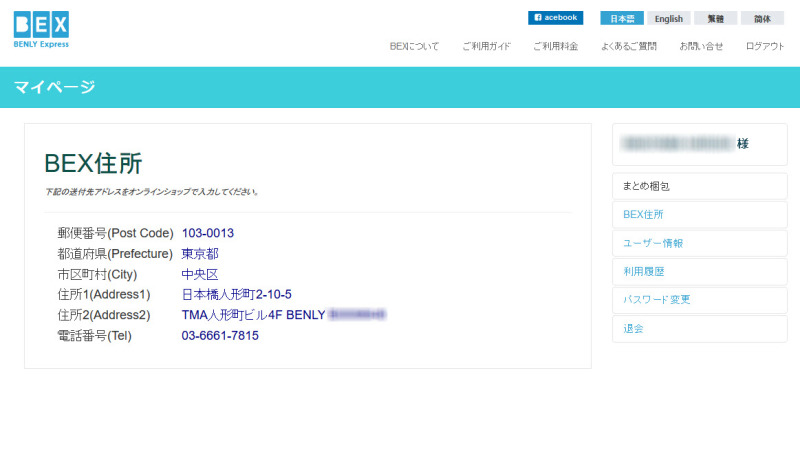Switch language to 繁體

pos(715,18)
